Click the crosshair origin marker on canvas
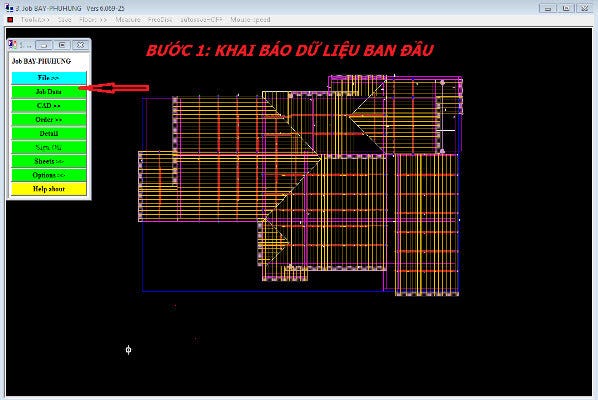The height and width of the screenshot is (400, 598). click(x=129, y=350)
